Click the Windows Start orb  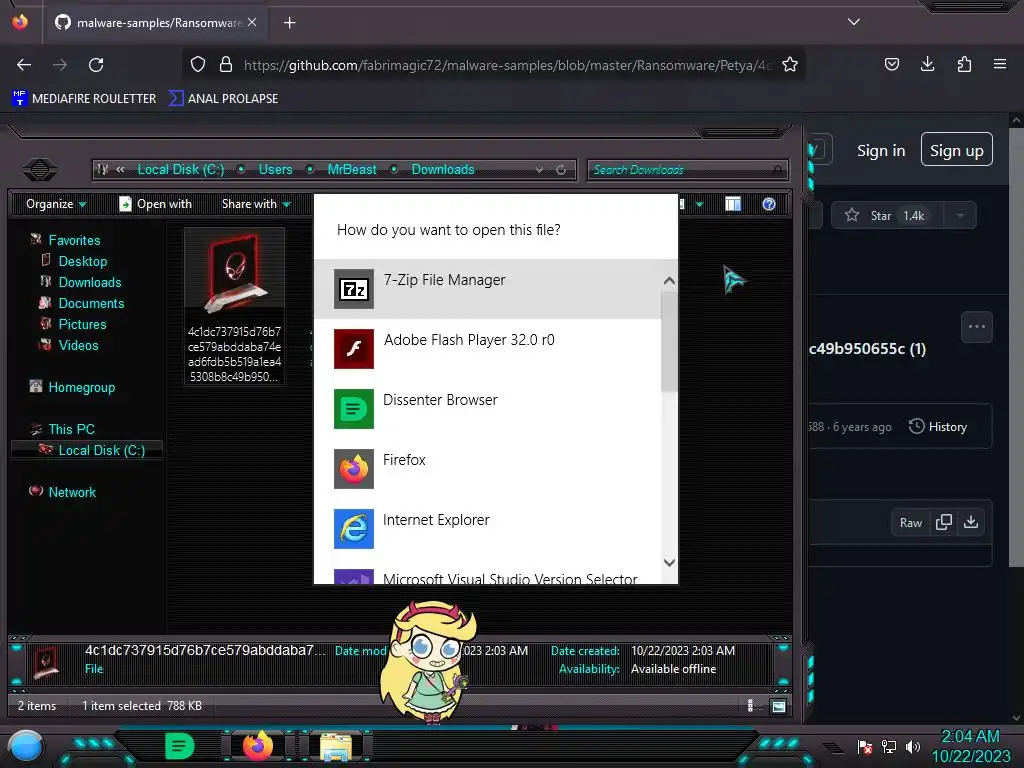(x=25, y=746)
